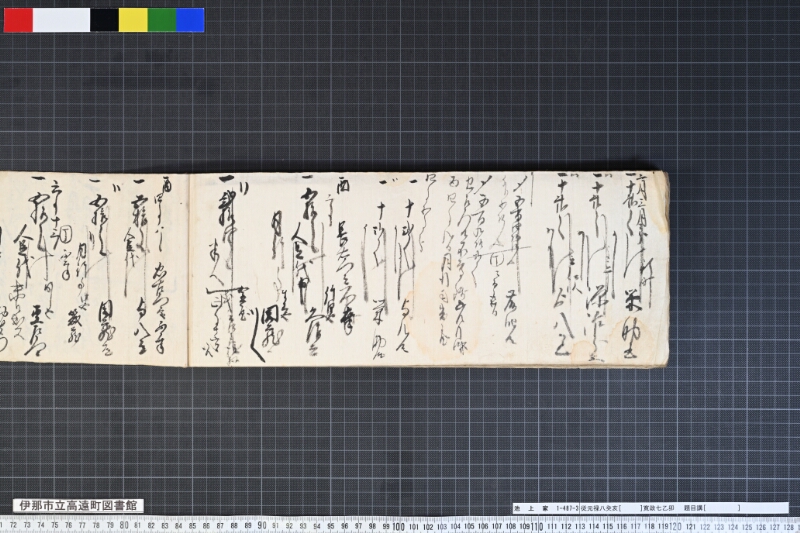Pick the black color patch
800x533 pixels.
click(105, 20)
